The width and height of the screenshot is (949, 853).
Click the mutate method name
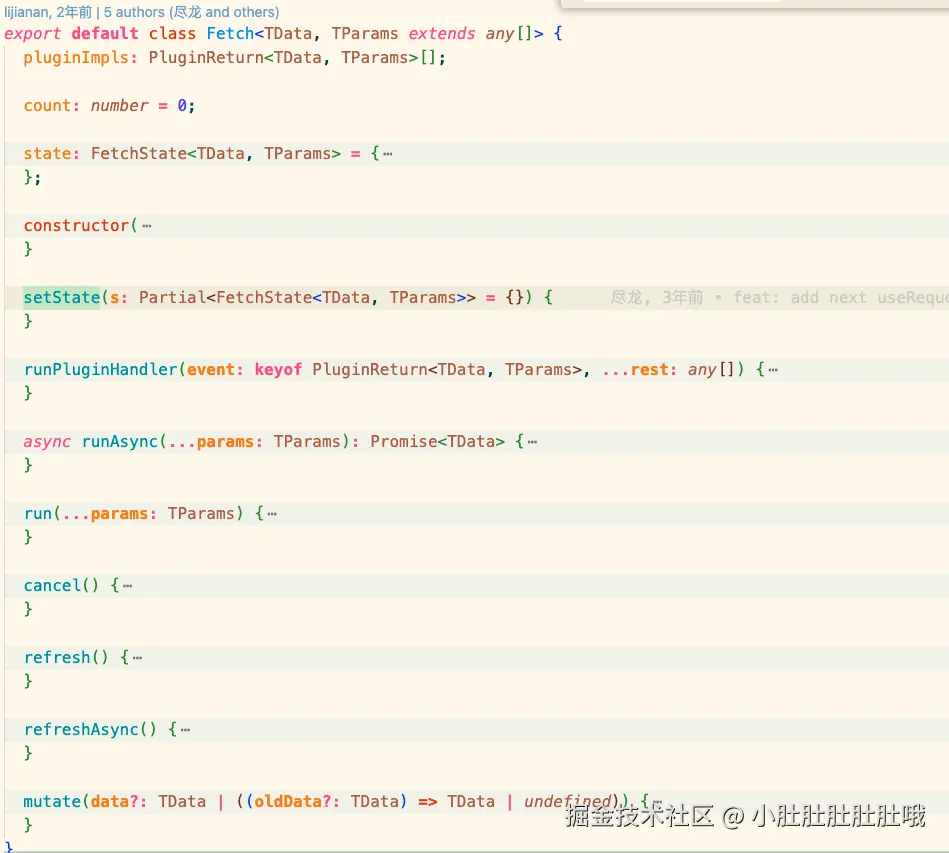52,802
